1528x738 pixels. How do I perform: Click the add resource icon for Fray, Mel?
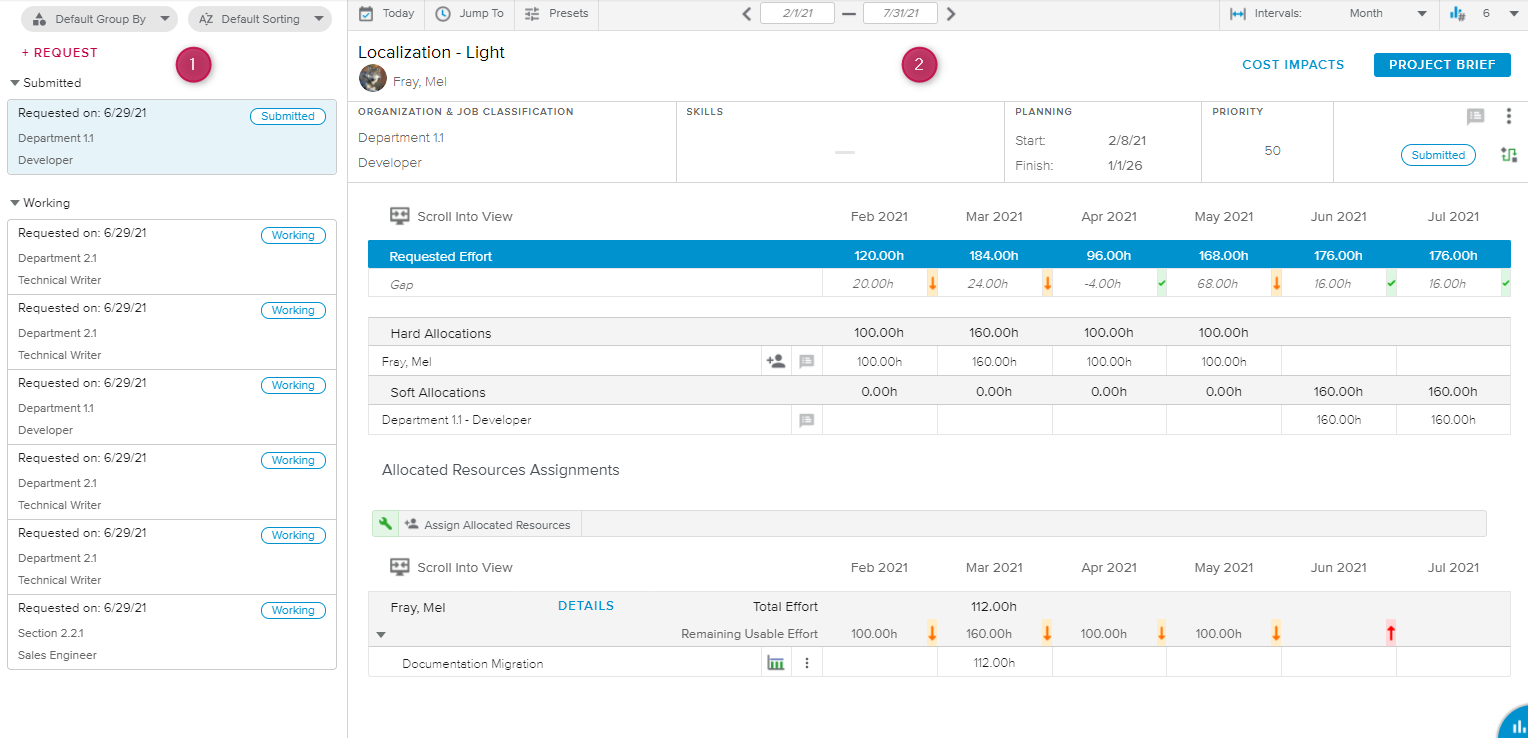(775, 362)
